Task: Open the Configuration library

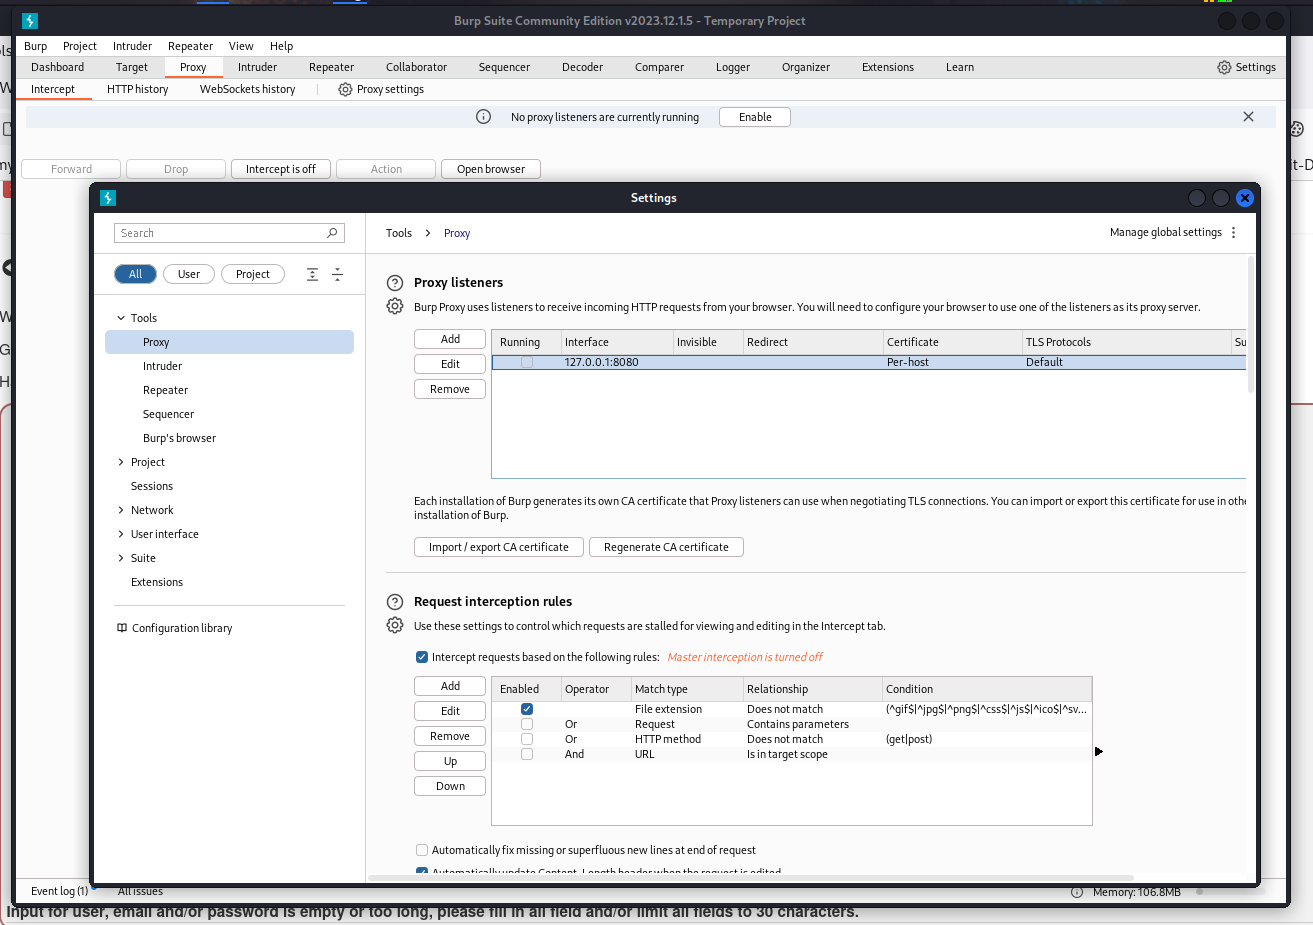Action: click(181, 628)
